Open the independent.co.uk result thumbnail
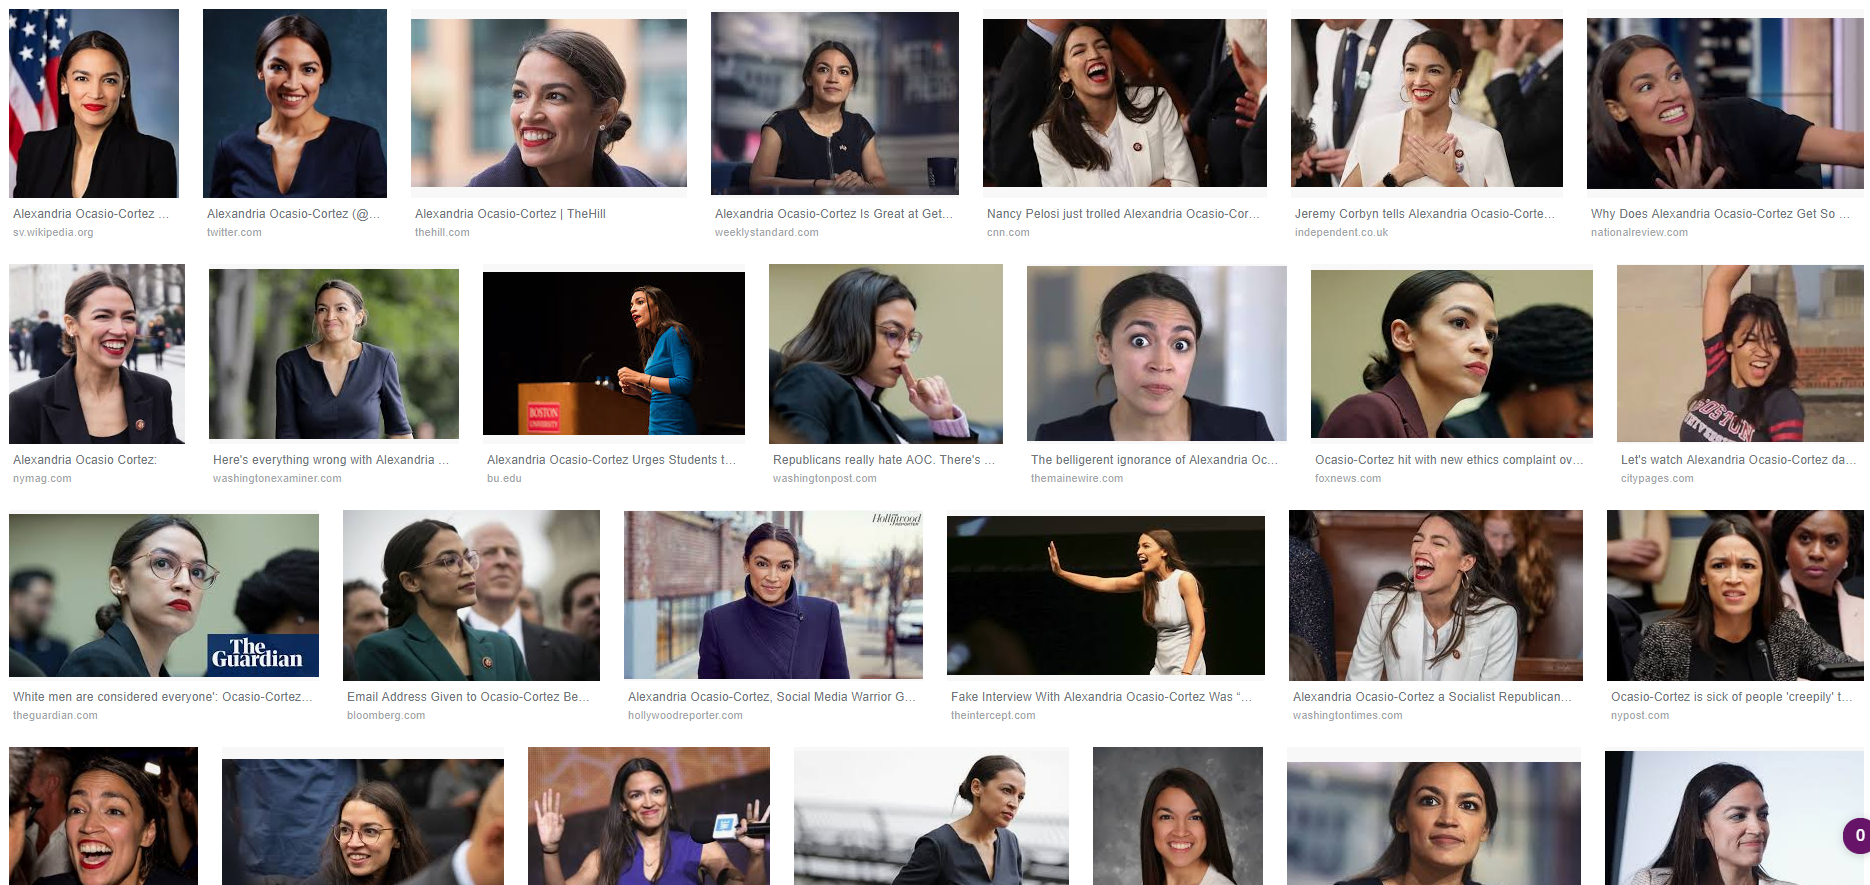Screen dimensions: 1870x885 pyautogui.click(x=1427, y=103)
